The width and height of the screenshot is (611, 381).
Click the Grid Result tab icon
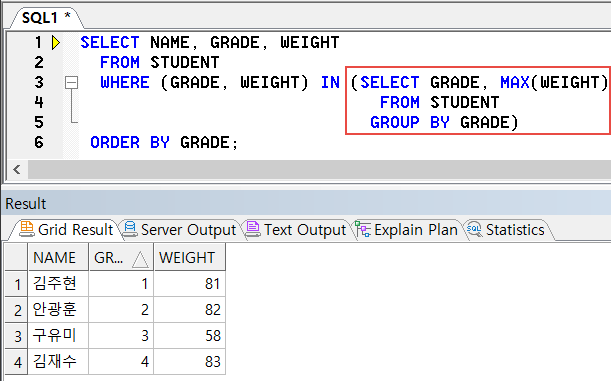(26, 229)
